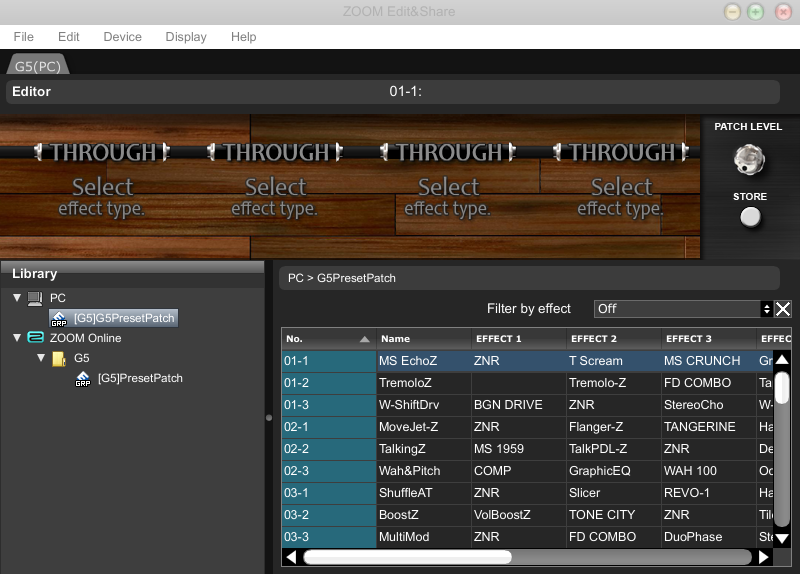Click the ZOOM Online icon
Viewport: 800px width, 574px height.
[x=35, y=337]
